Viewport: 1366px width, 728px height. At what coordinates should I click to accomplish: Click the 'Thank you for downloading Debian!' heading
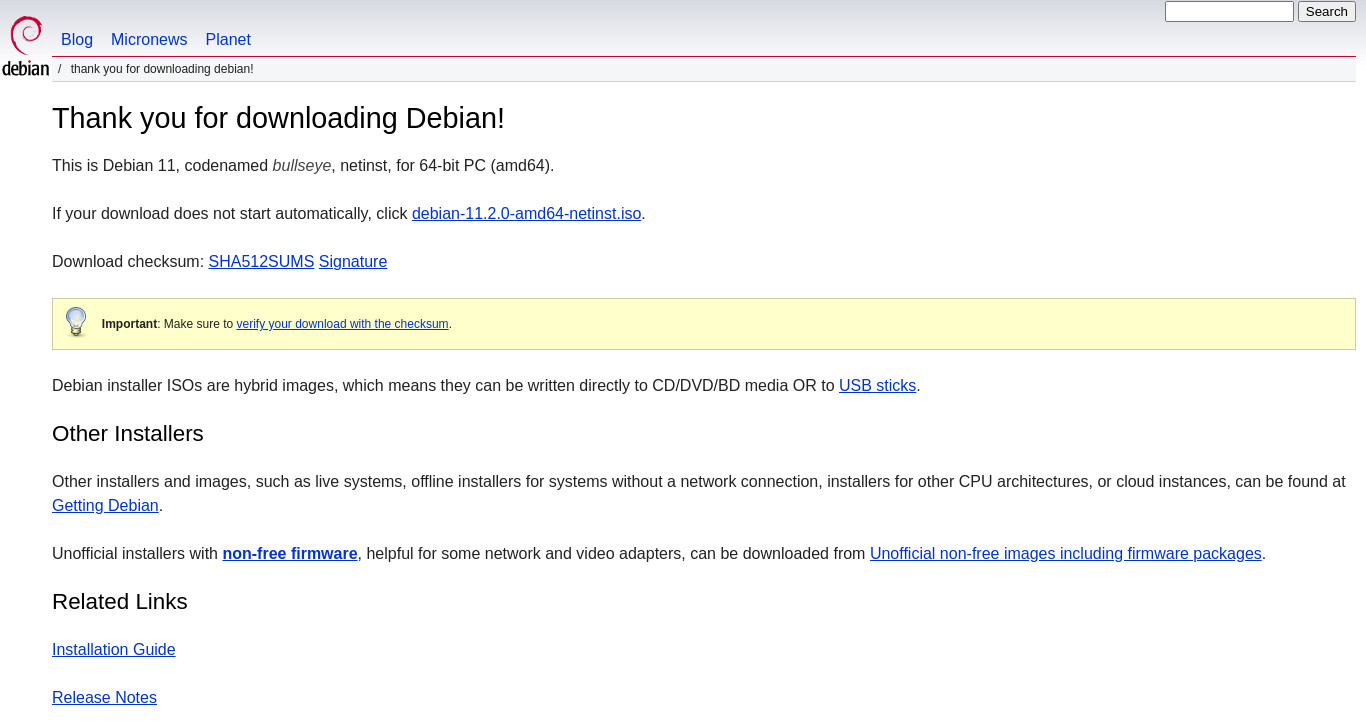pos(278,118)
